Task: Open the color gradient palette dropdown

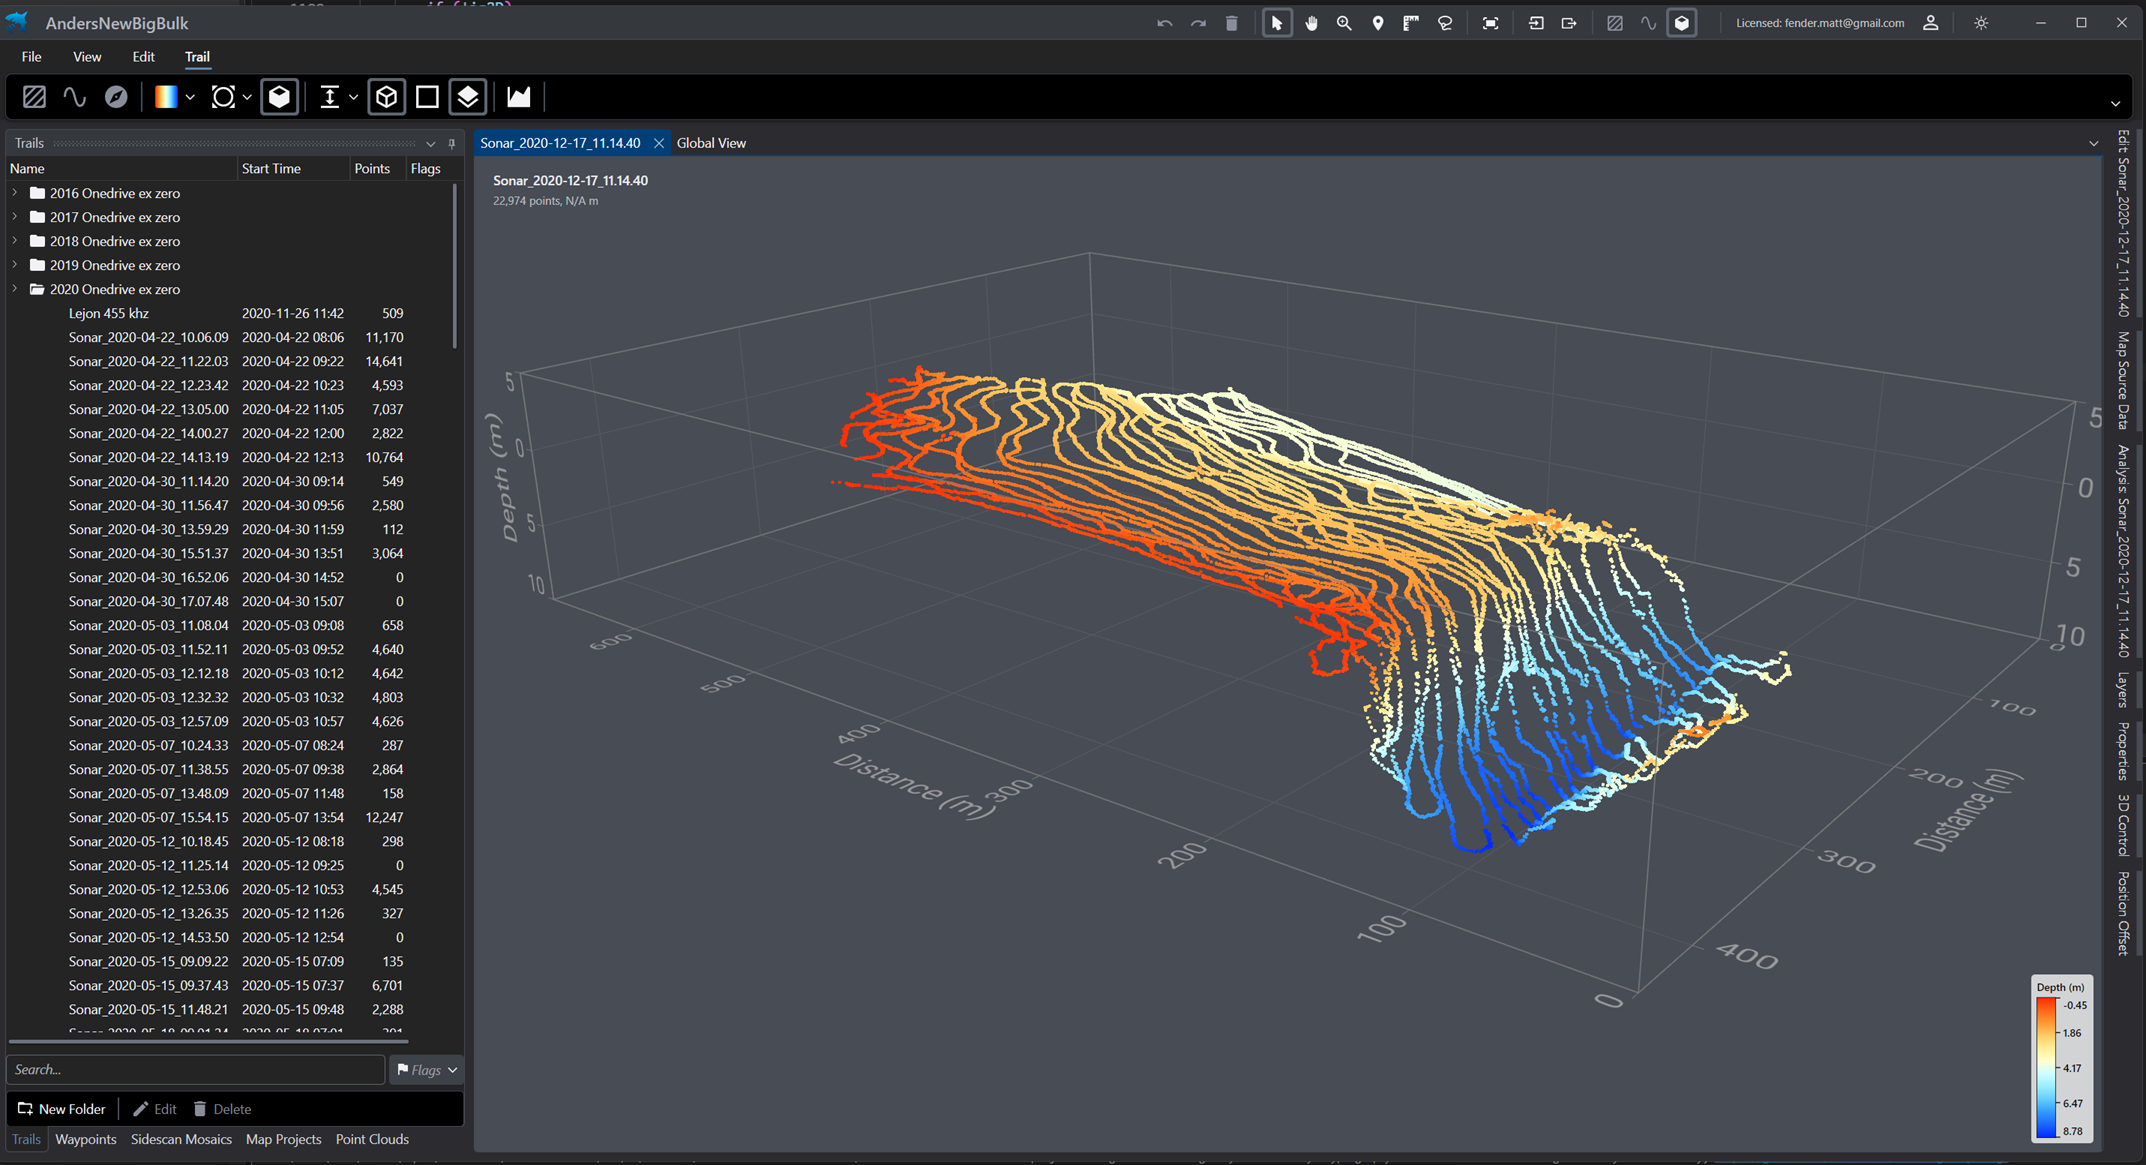Action: (190, 97)
